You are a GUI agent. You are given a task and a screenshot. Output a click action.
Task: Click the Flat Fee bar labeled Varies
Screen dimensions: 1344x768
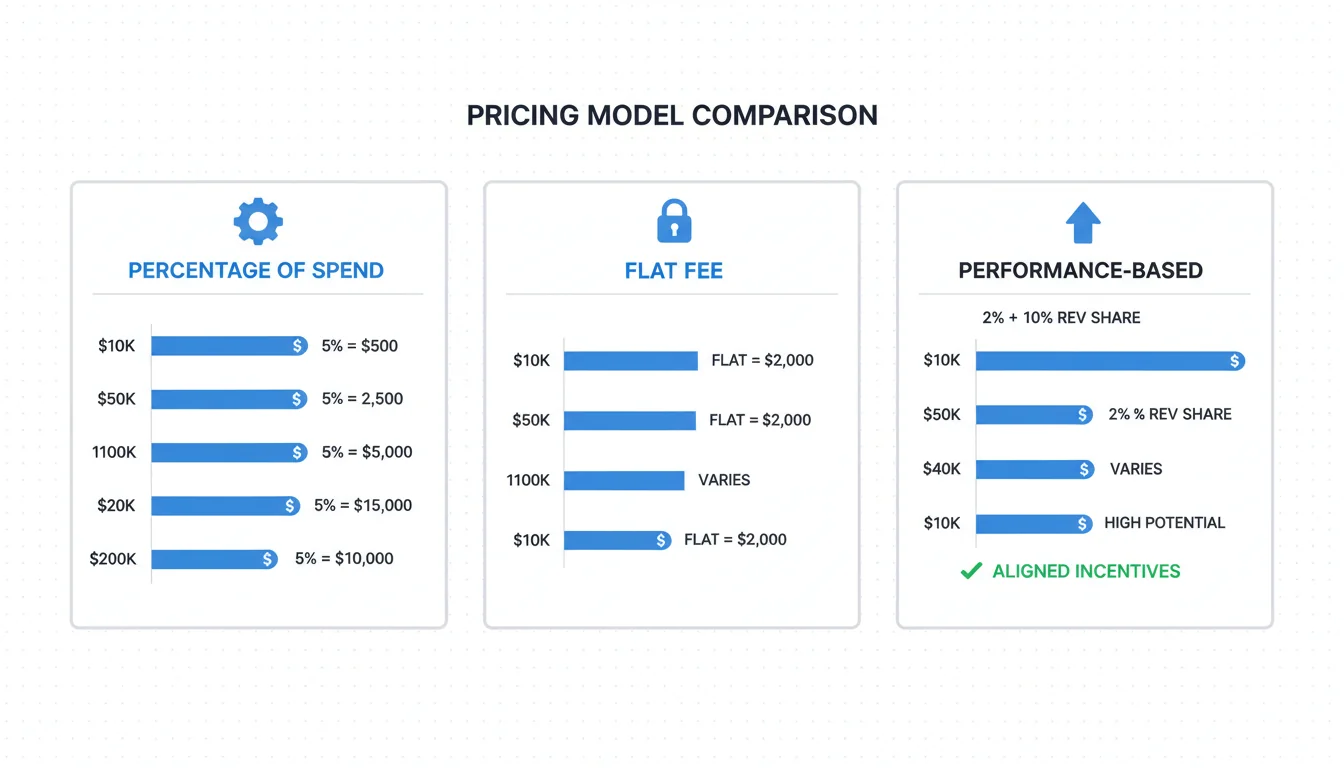tap(624, 480)
